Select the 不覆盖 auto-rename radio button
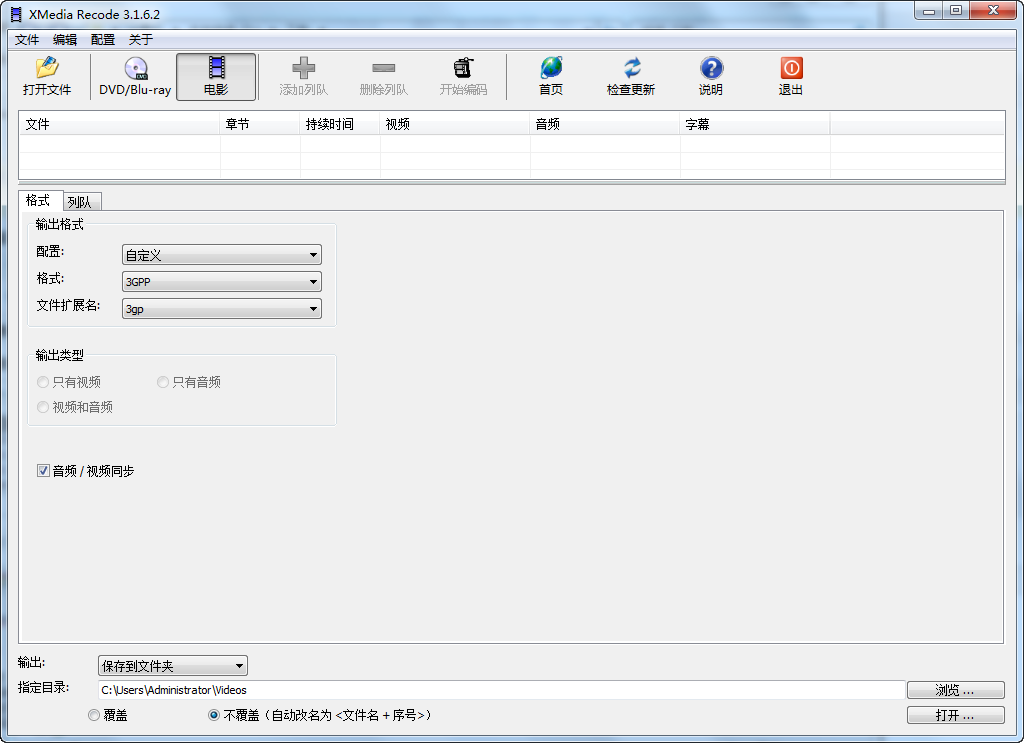1024x743 pixels. pyautogui.click(x=214, y=715)
